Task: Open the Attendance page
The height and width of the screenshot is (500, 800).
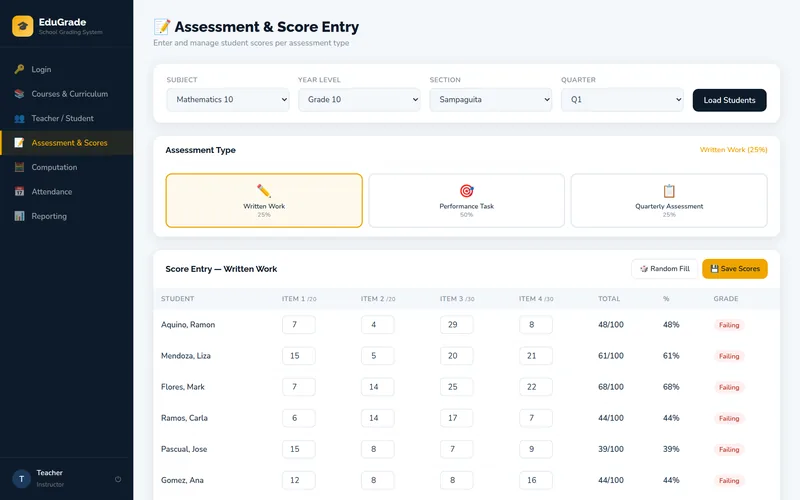Action: [x=66, y=192]
